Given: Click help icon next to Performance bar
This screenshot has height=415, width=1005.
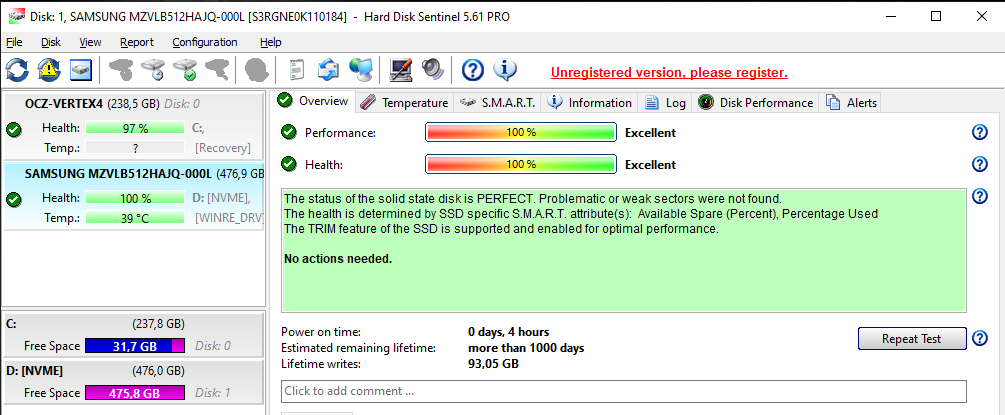Looking at the screenshot, I should (x=979, y=133).
